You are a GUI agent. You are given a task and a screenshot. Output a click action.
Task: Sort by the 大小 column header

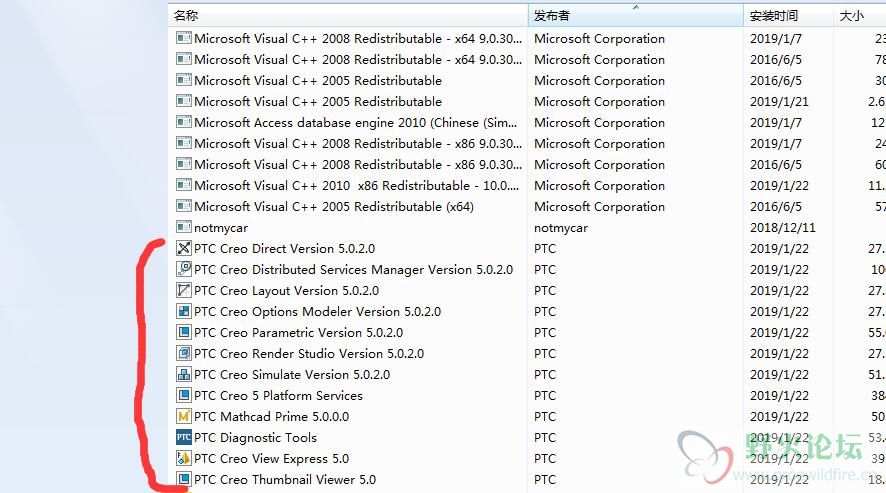pyautogui.click(x=859, y=16)
